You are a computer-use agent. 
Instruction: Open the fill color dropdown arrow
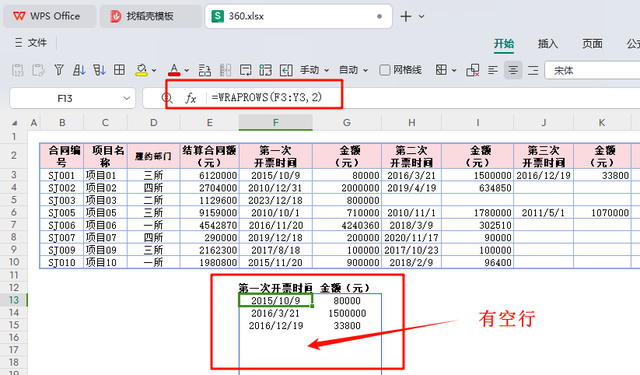154,71
